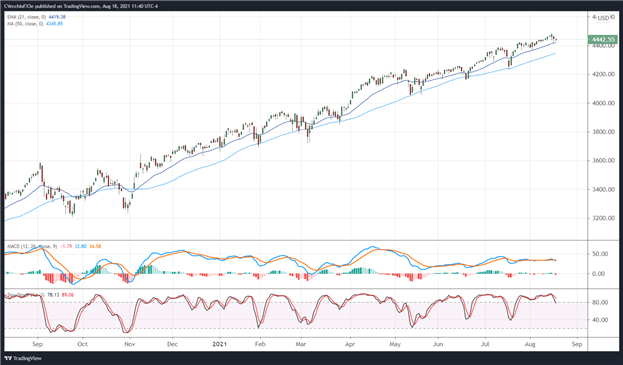Click the EMA value 4419.38
The width and height of the screenshot is (623, 365).
coord(56,17)
